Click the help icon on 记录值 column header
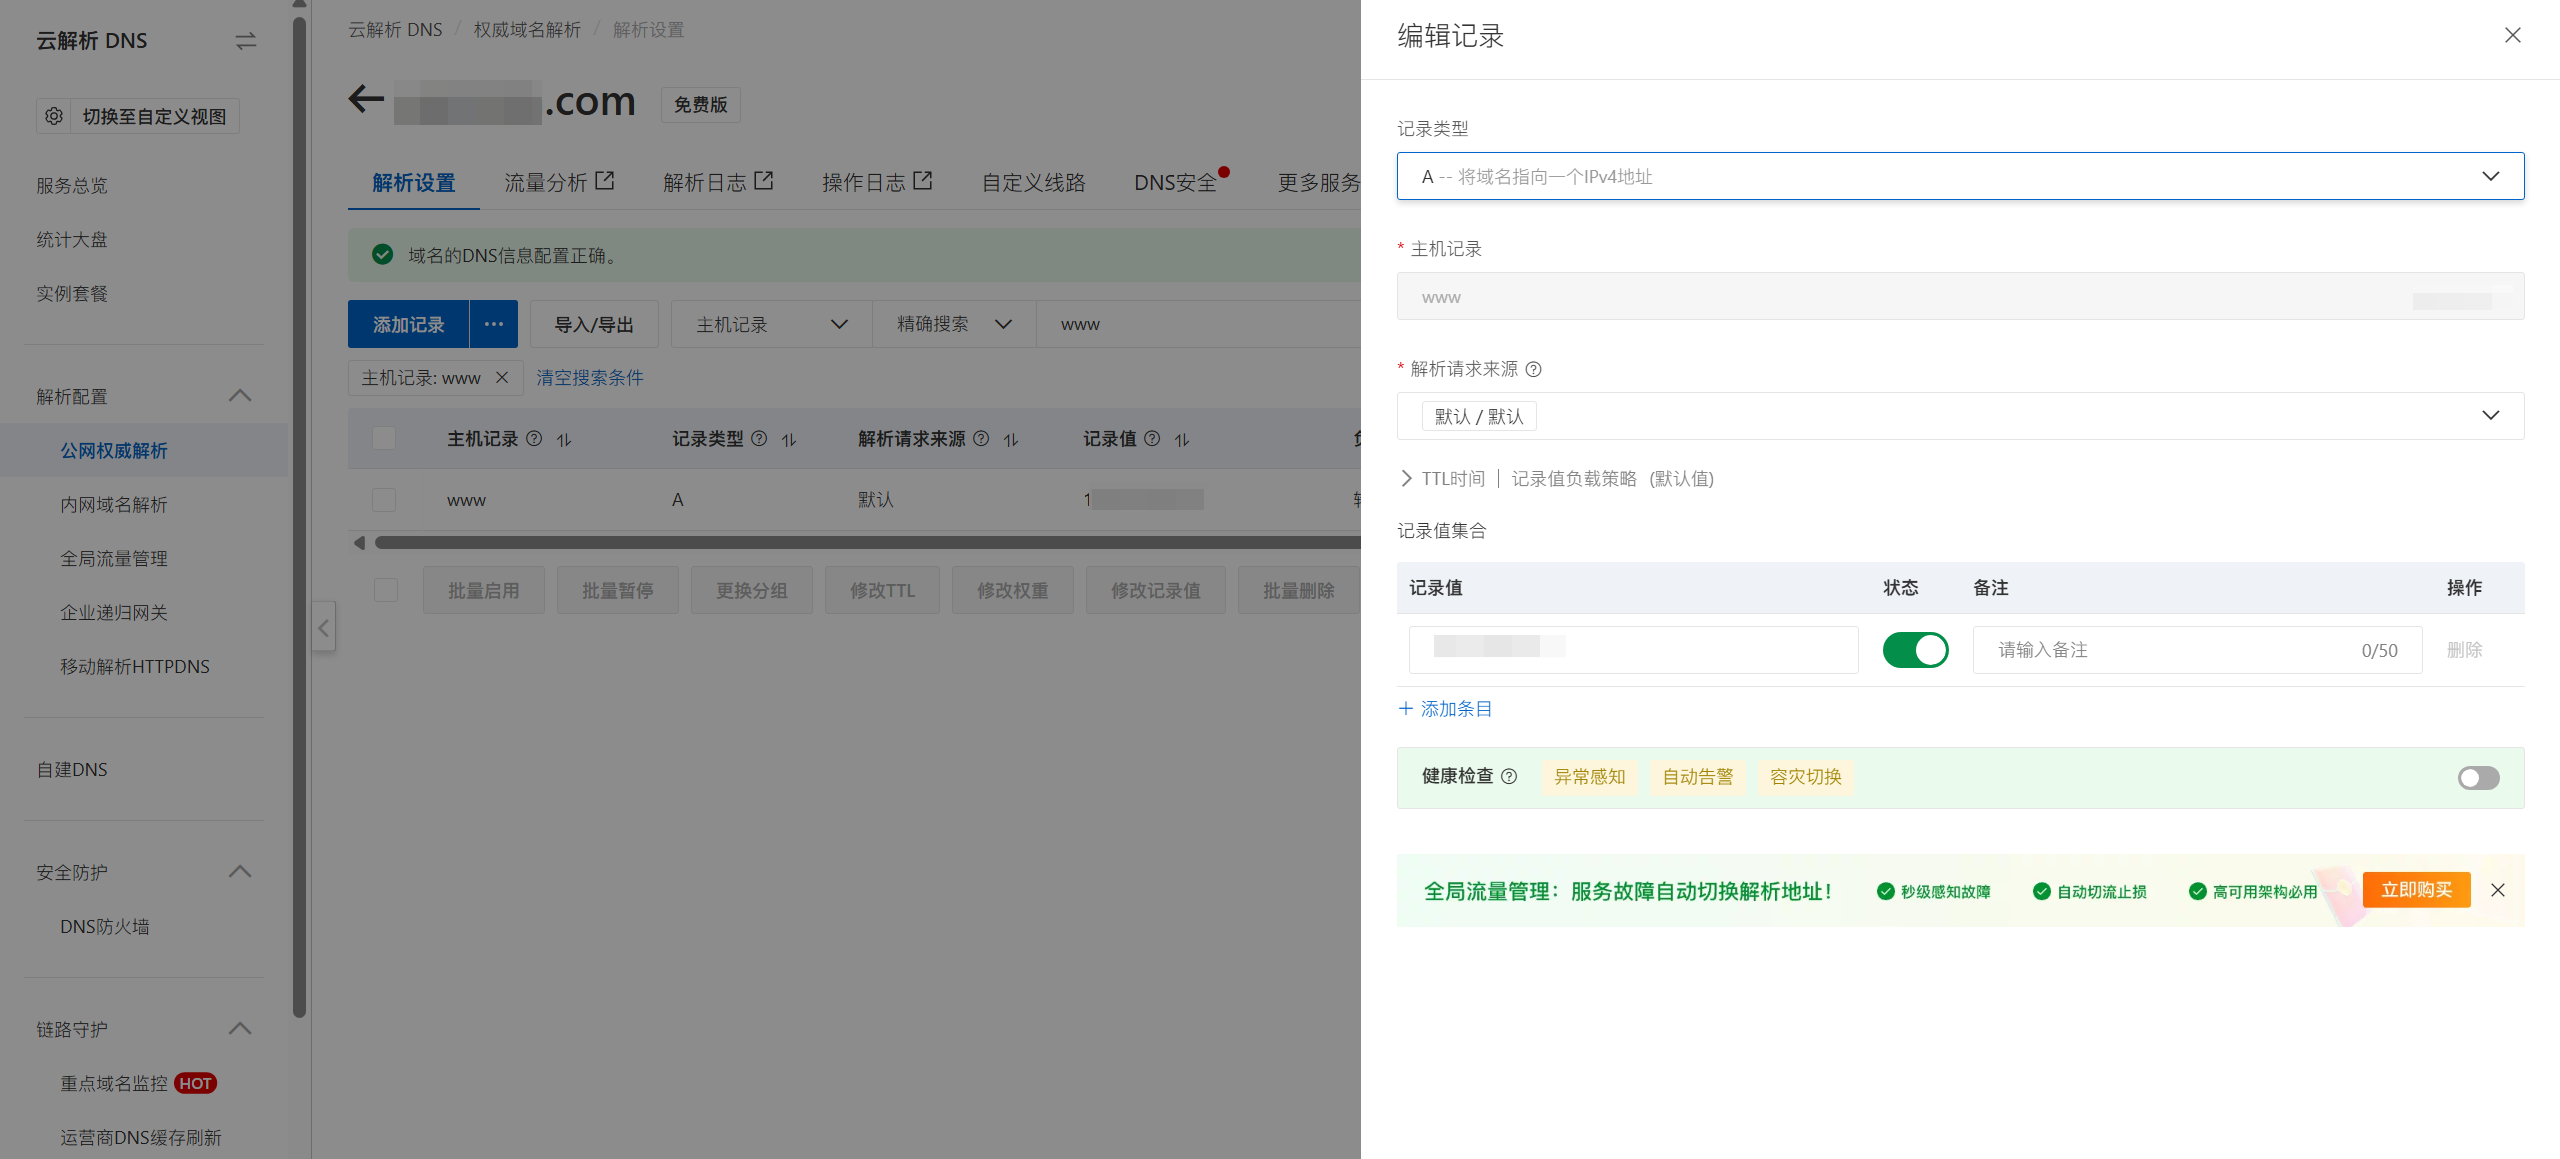 tap(1152, 439)
